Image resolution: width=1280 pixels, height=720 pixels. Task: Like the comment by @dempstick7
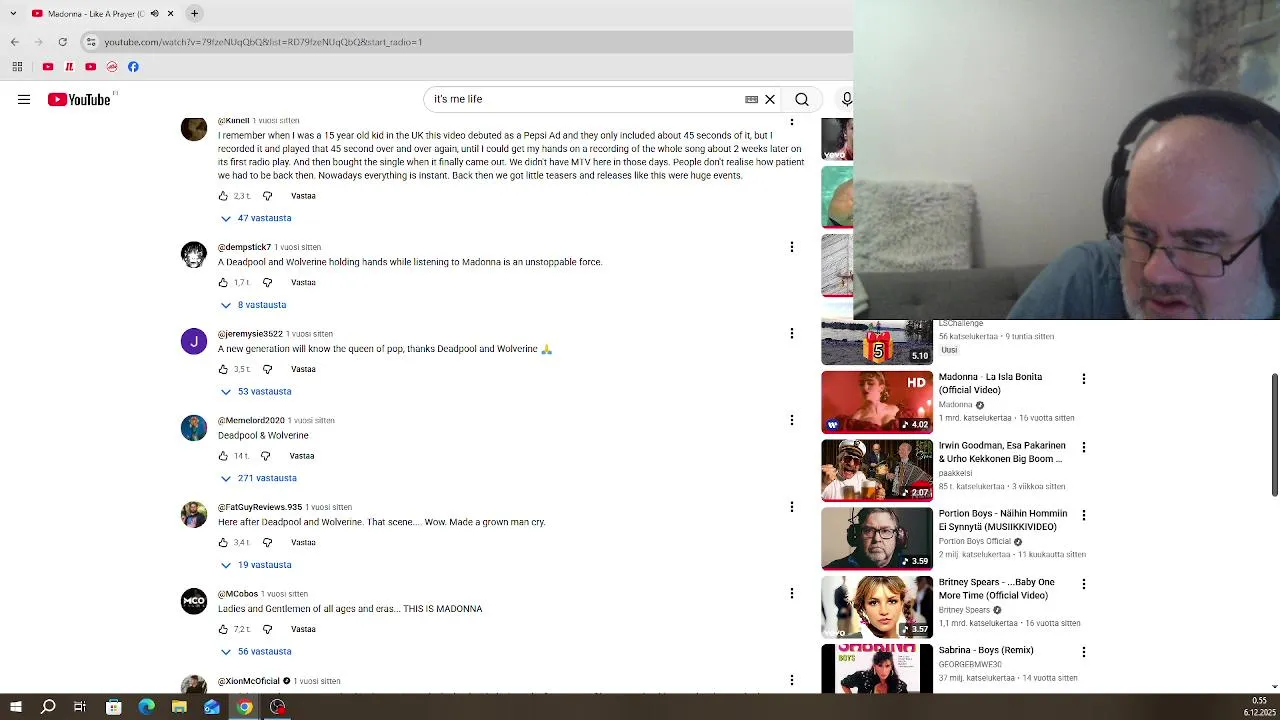click(223, 282)
